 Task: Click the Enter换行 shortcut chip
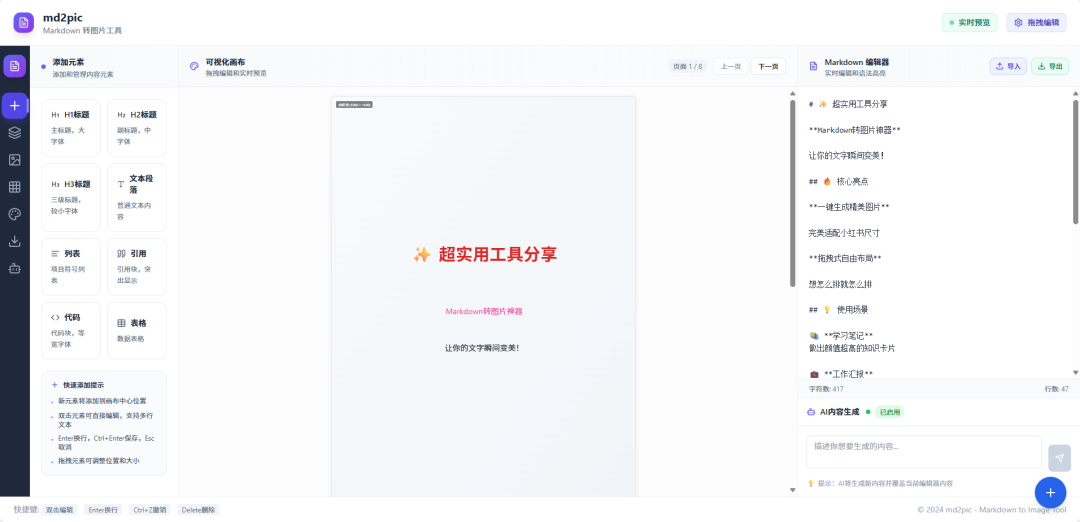pyautogui.click(x=103, y=510)
